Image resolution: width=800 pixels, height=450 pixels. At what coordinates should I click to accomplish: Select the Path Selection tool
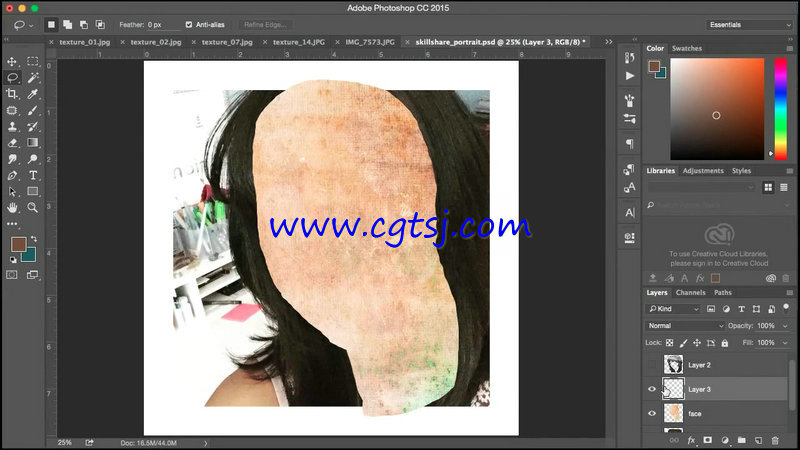pos(12,192)
